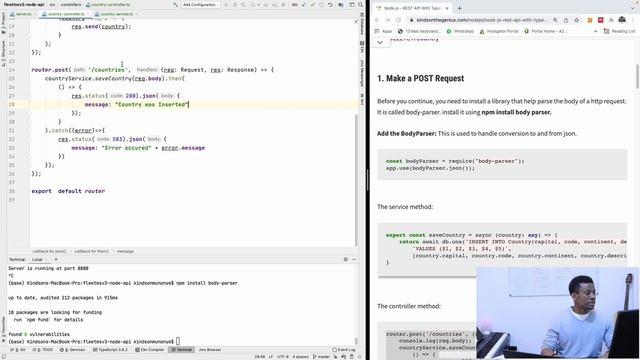Add a new terminal session tab

pyautogui.click(x=56, y=259)
